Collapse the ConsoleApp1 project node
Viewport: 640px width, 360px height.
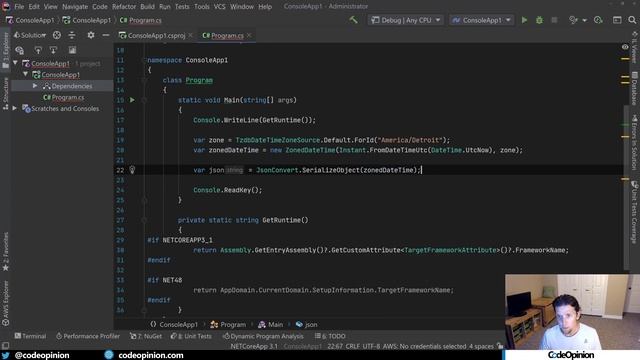(26, 75)
